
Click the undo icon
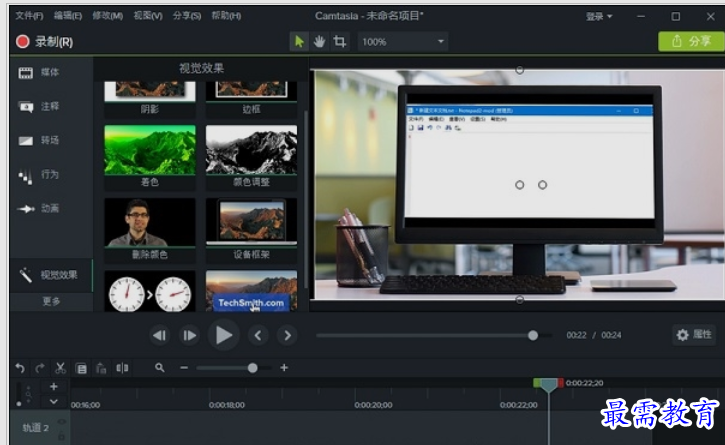point(20,368)
